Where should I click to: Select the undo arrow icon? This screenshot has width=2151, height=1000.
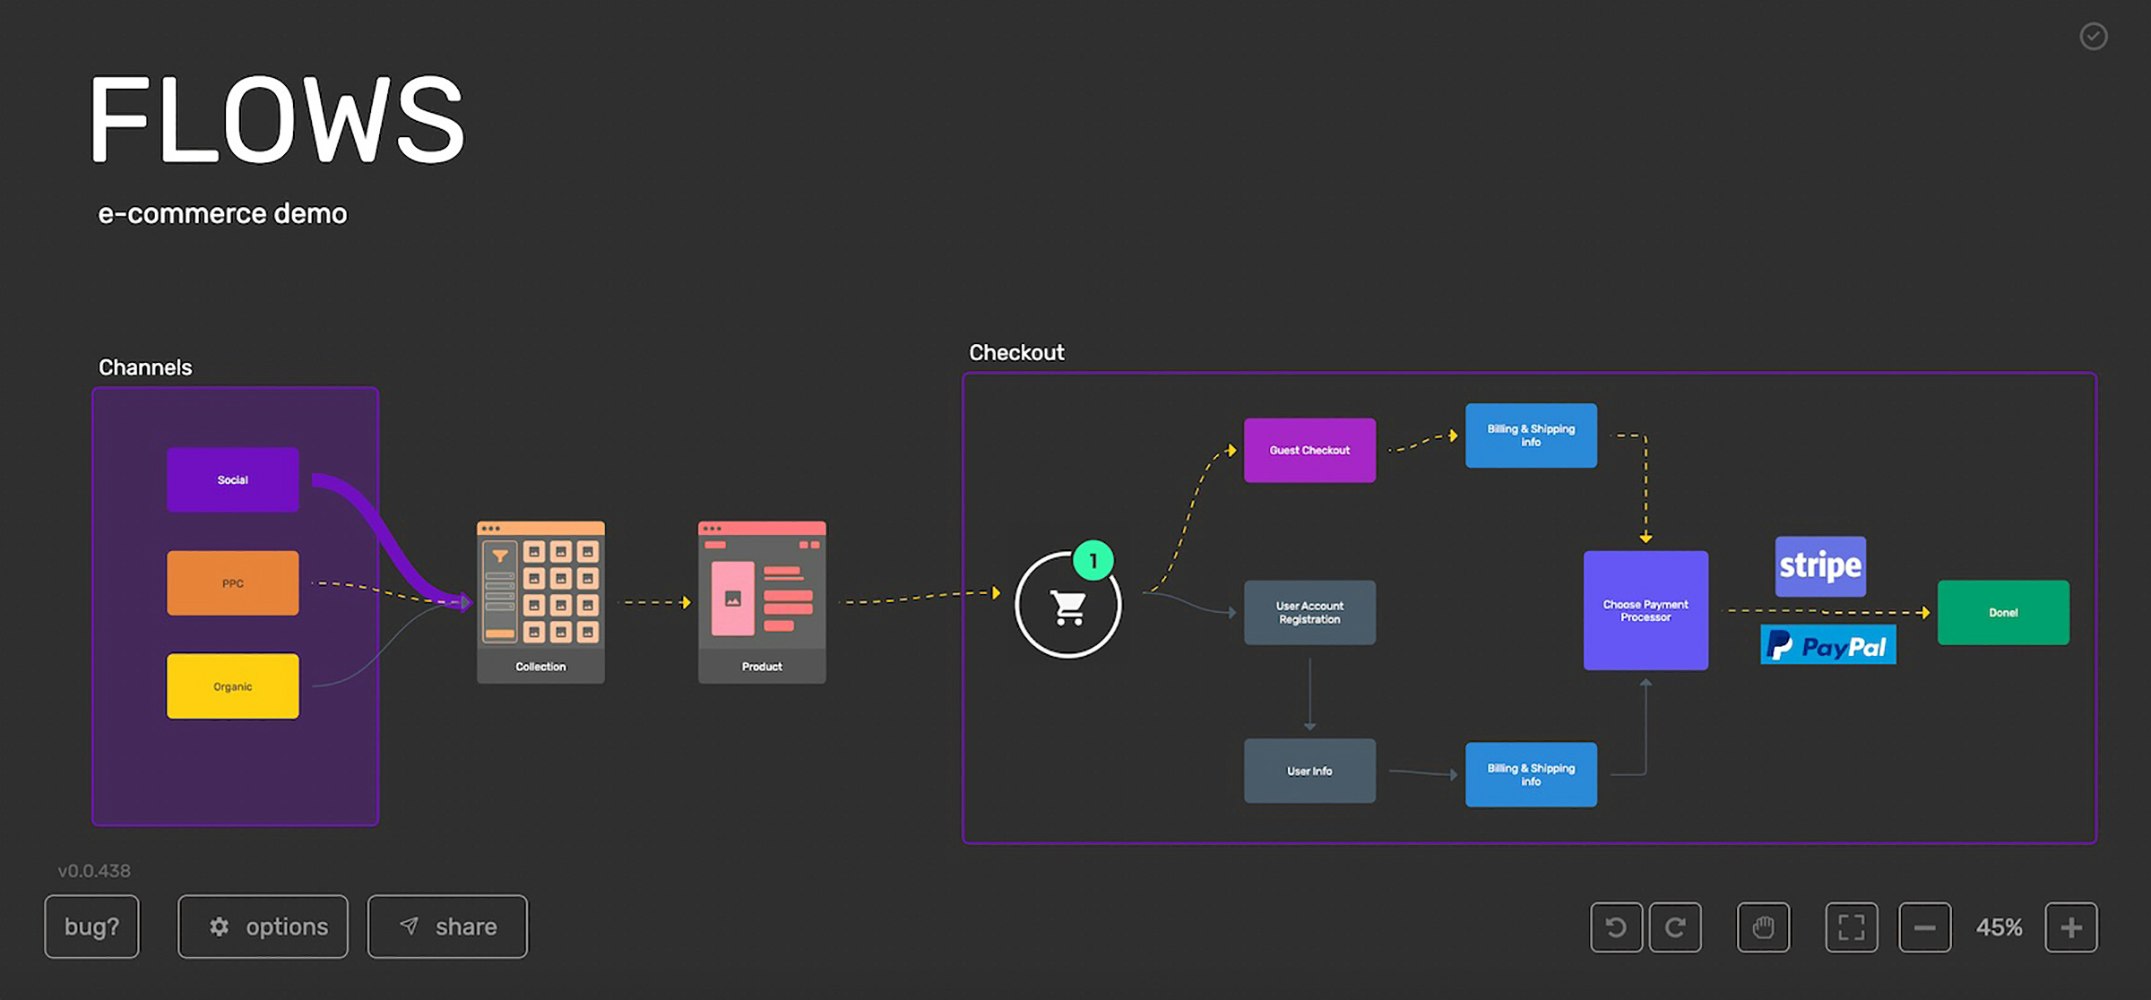[x=1616, y=927]
